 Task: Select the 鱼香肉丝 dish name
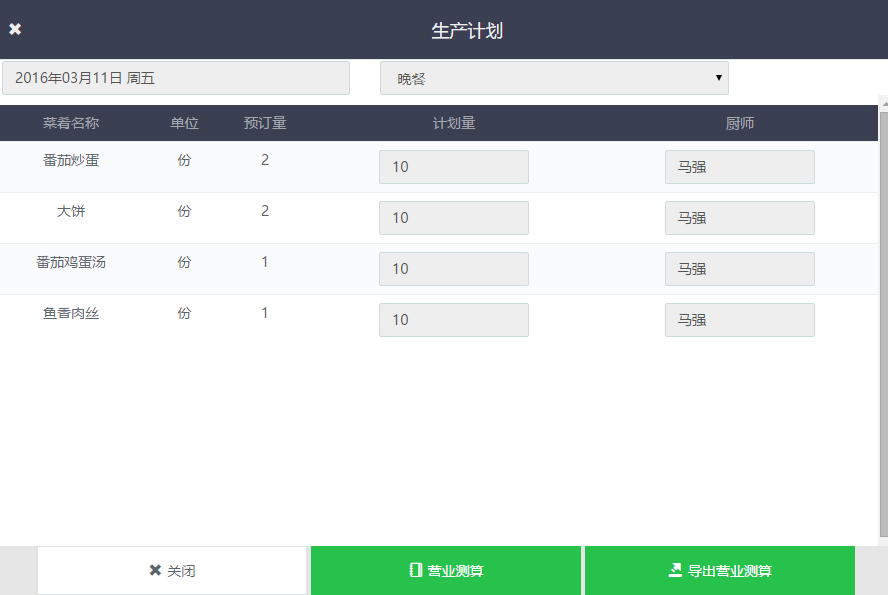click(71, 313)
